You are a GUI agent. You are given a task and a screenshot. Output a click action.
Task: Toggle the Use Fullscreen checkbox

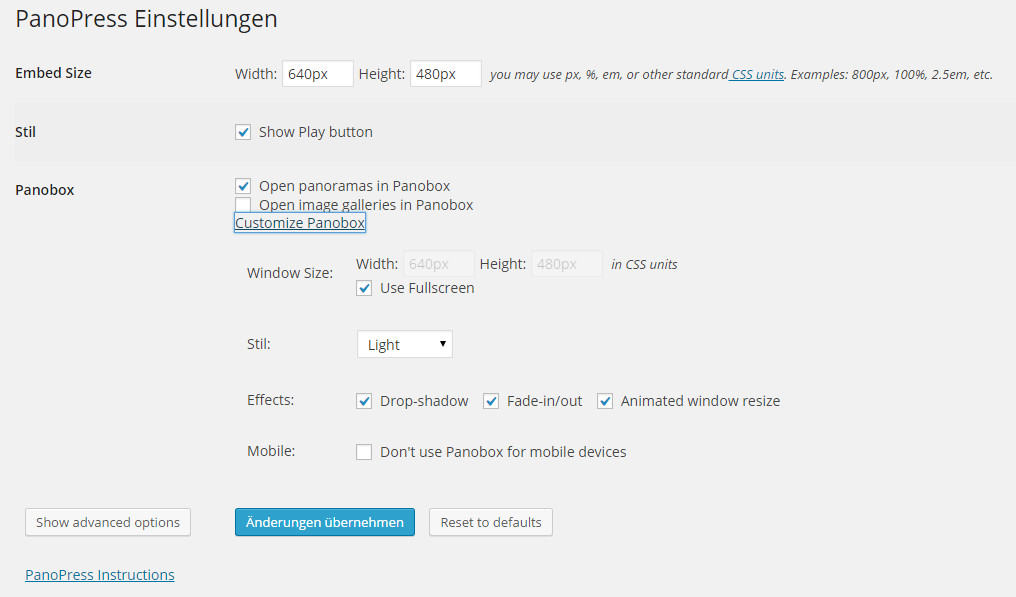[364, 288]
